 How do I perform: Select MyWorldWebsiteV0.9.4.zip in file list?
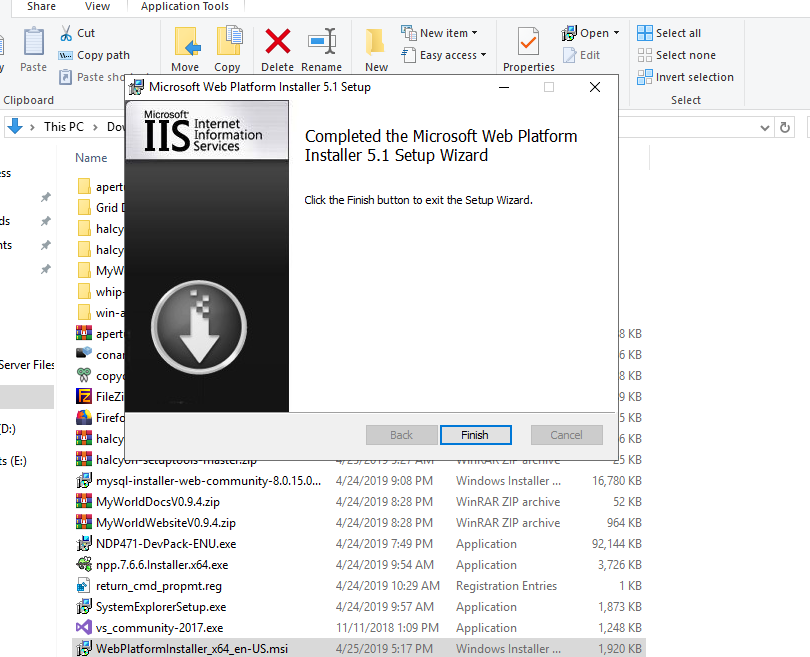click(359, 522)
